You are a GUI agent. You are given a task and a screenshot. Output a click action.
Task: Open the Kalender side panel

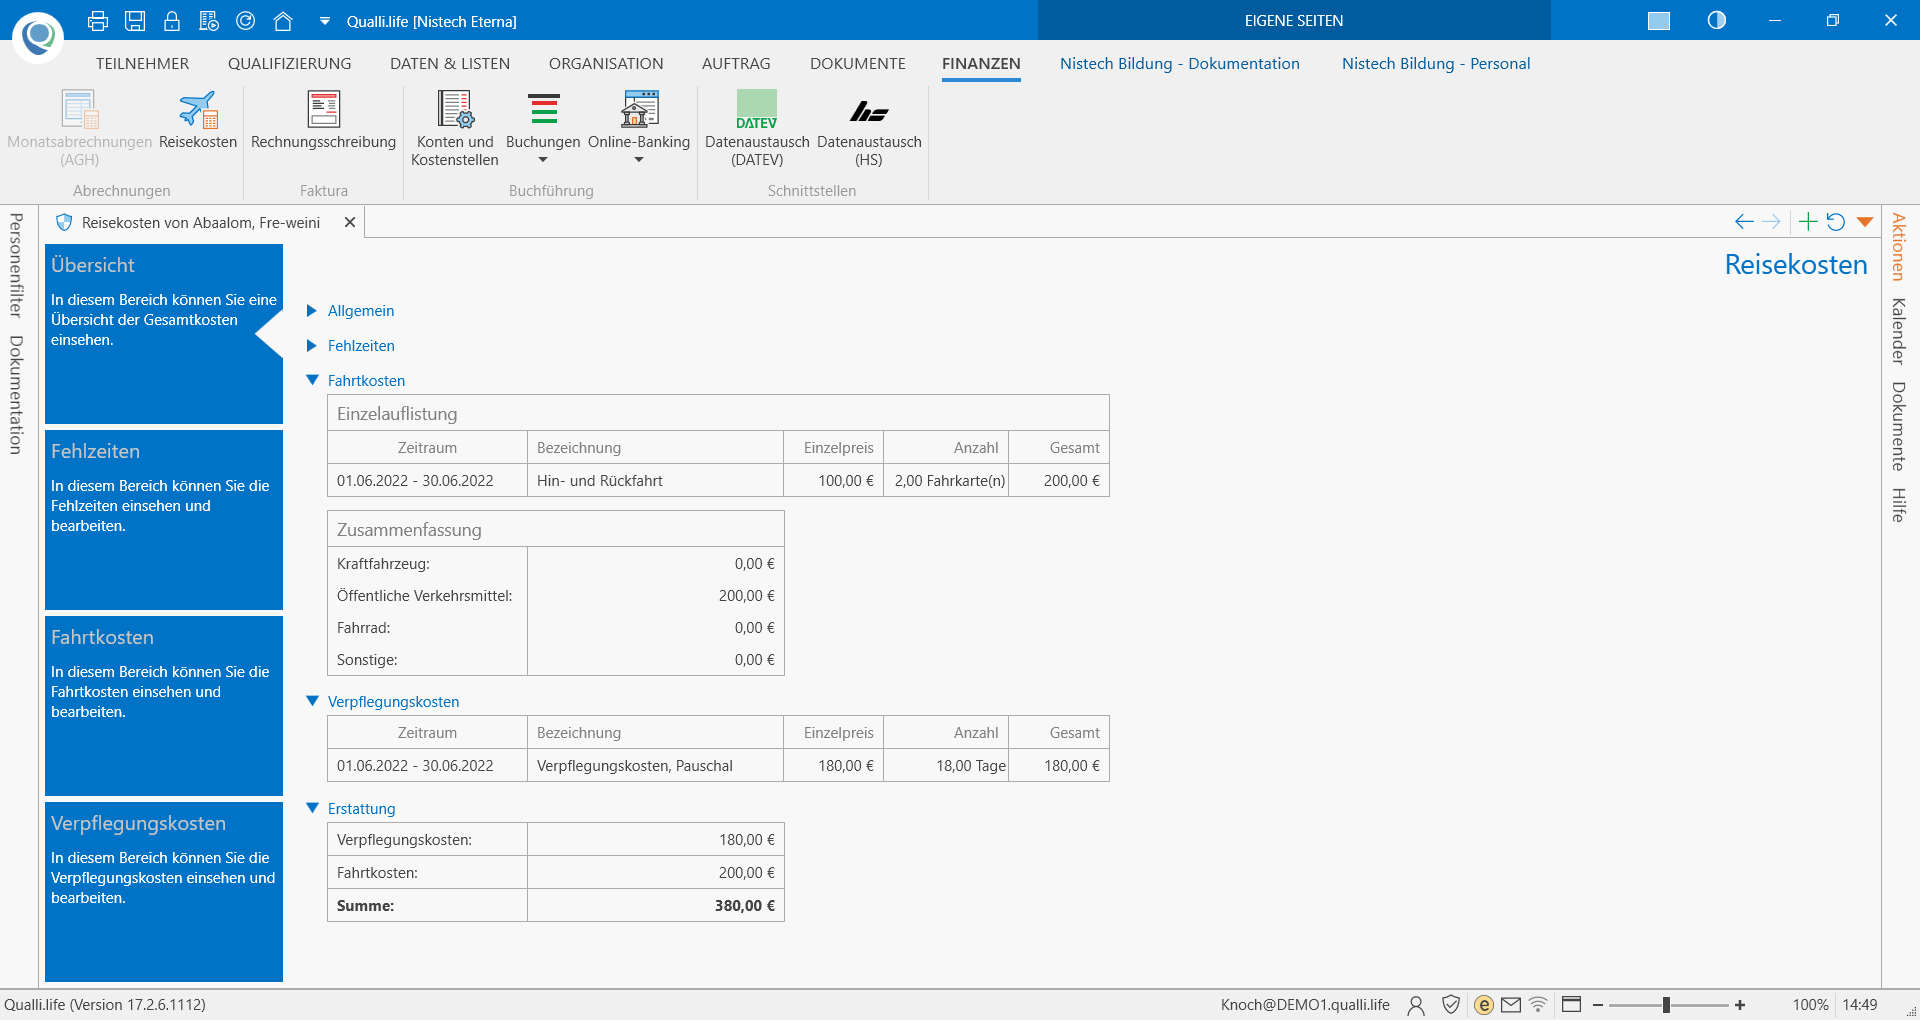pos(1898,331)
